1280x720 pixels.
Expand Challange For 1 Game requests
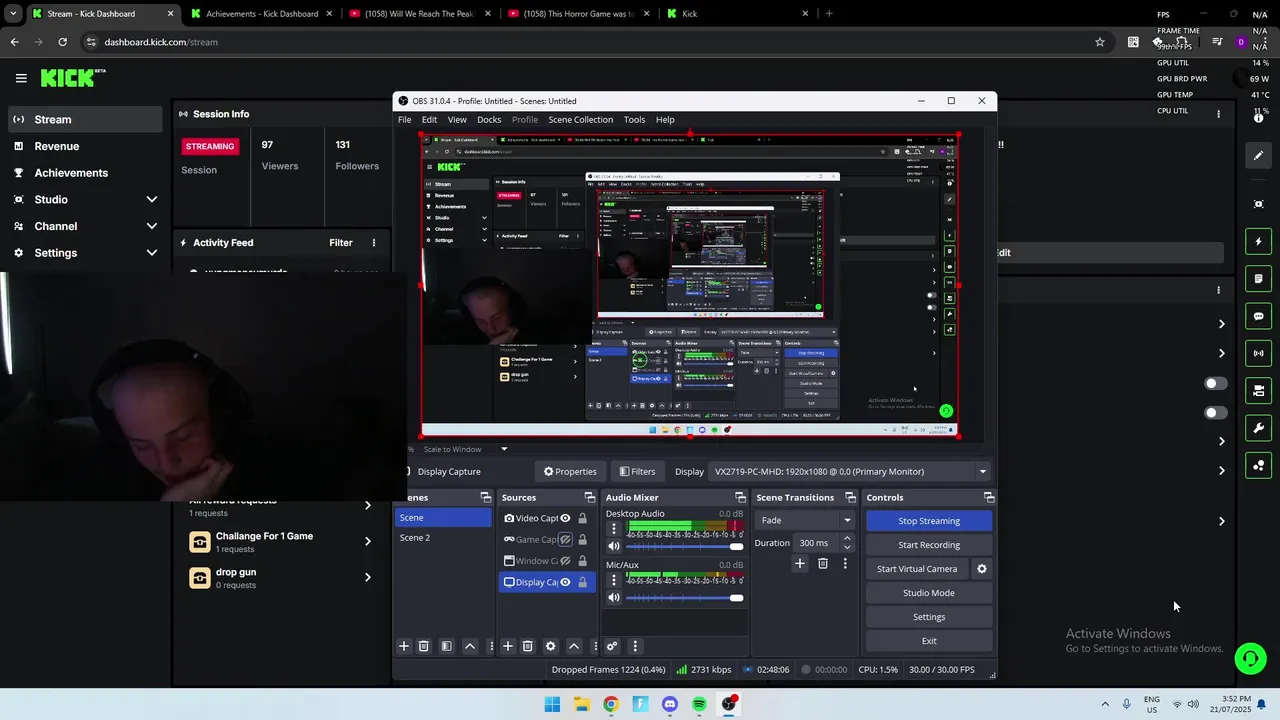pyautogui.click(x=367, y=541)
